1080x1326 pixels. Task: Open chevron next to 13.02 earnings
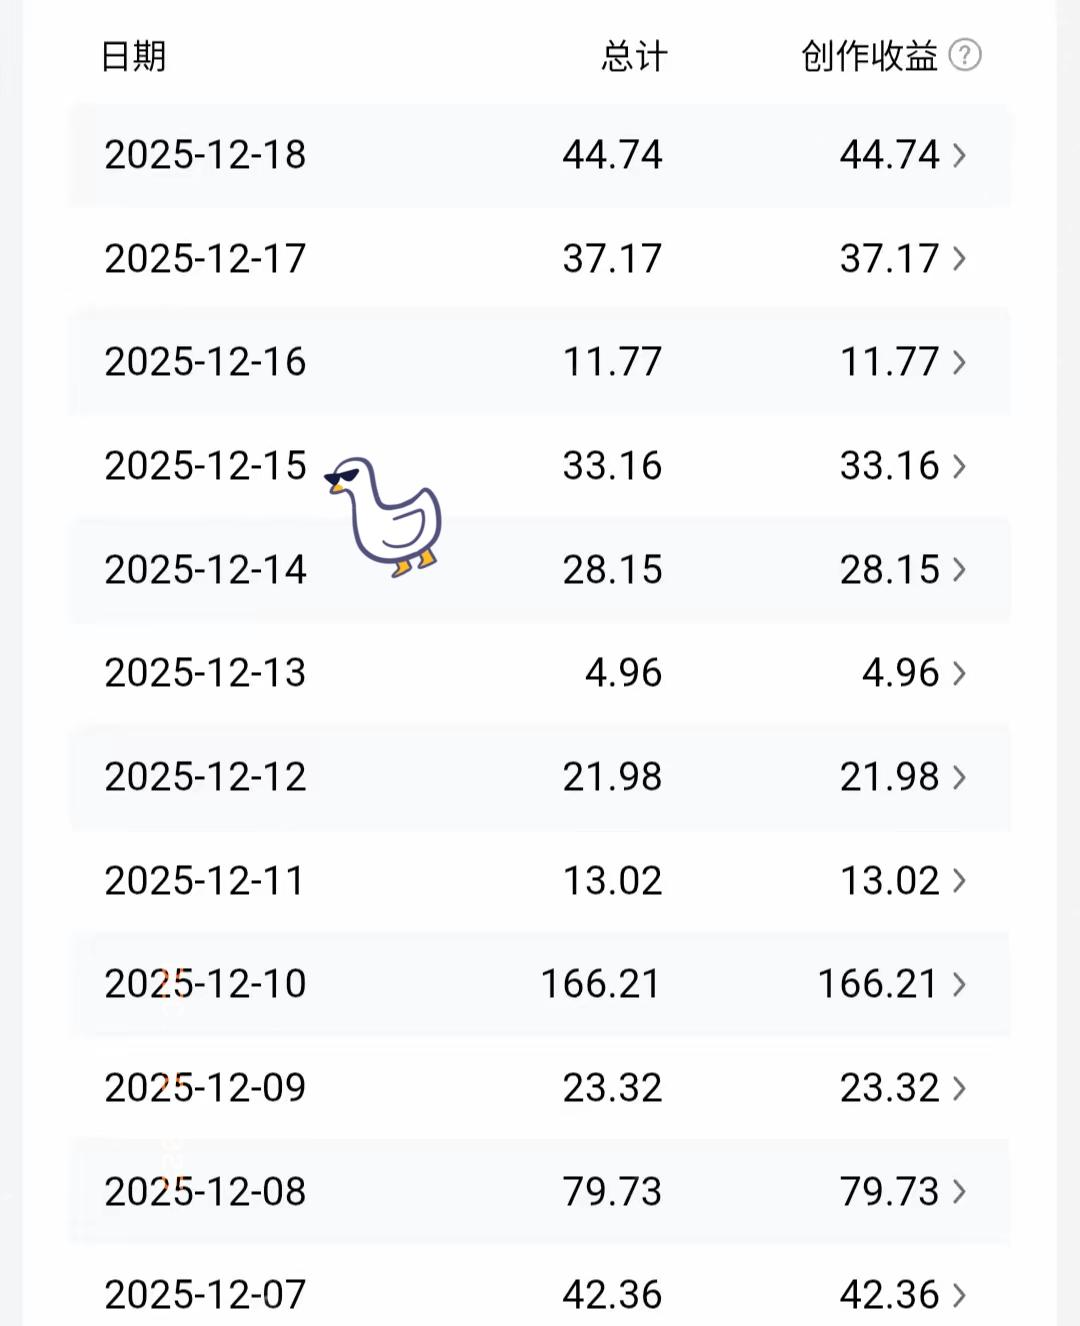coord(959,881)
